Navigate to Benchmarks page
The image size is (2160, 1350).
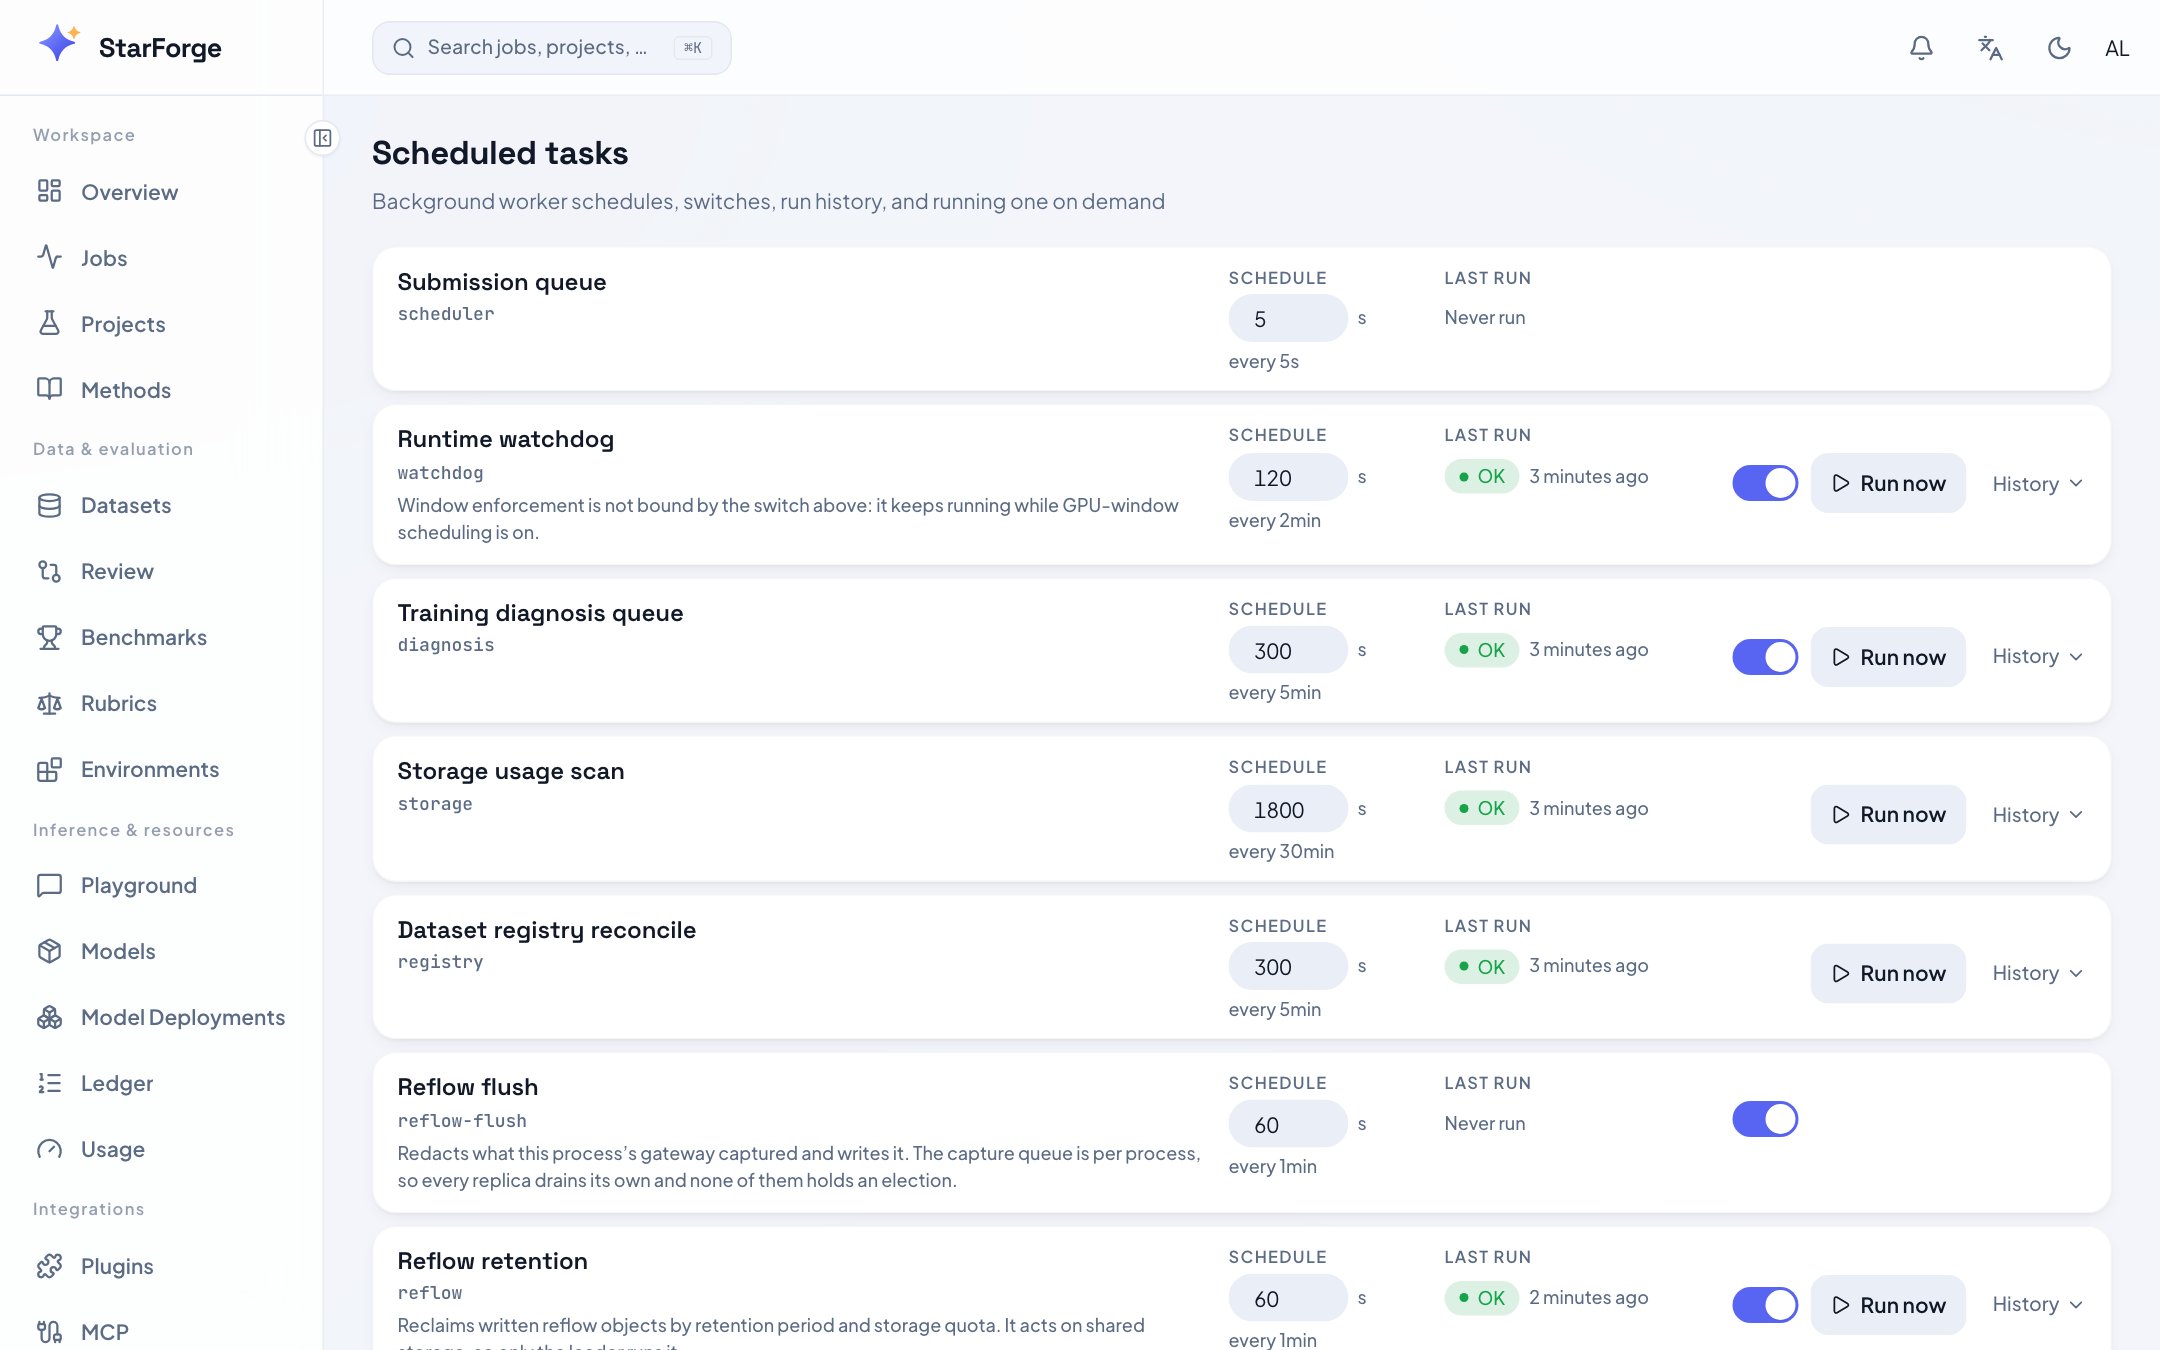tap(161, 637)
